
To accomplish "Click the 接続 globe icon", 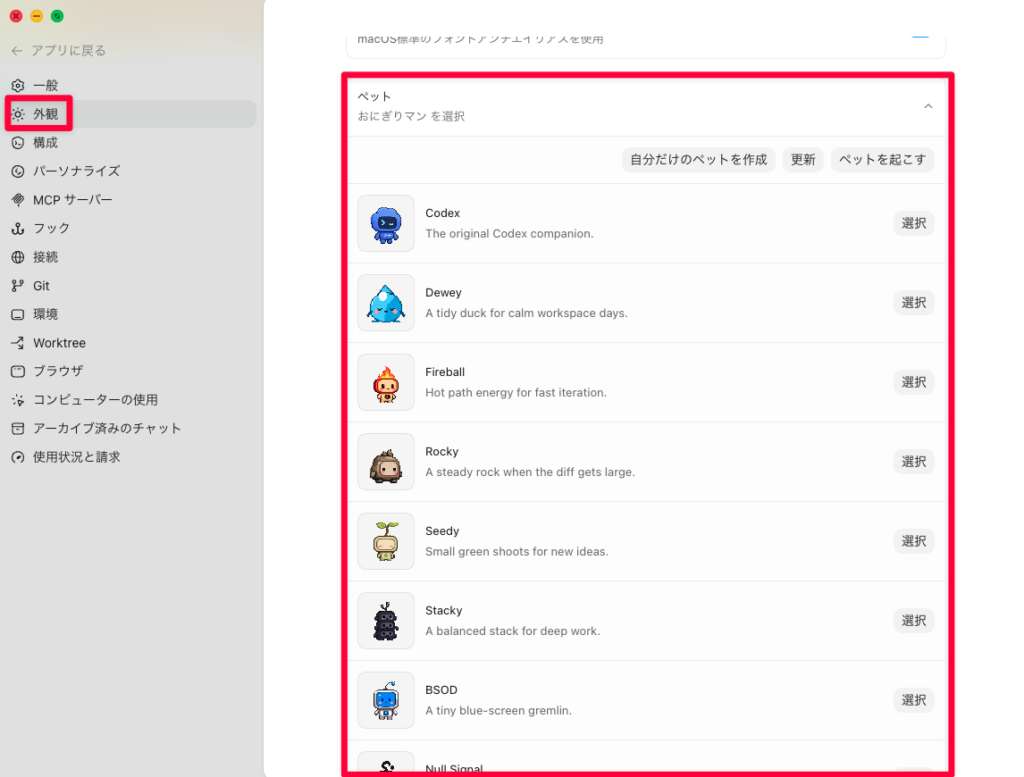I will (x=18, y=257).
